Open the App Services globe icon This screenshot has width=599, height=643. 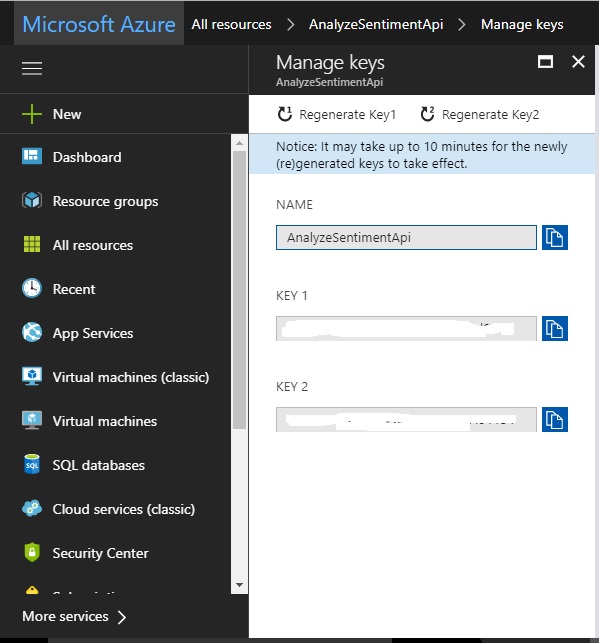(32, 332)
